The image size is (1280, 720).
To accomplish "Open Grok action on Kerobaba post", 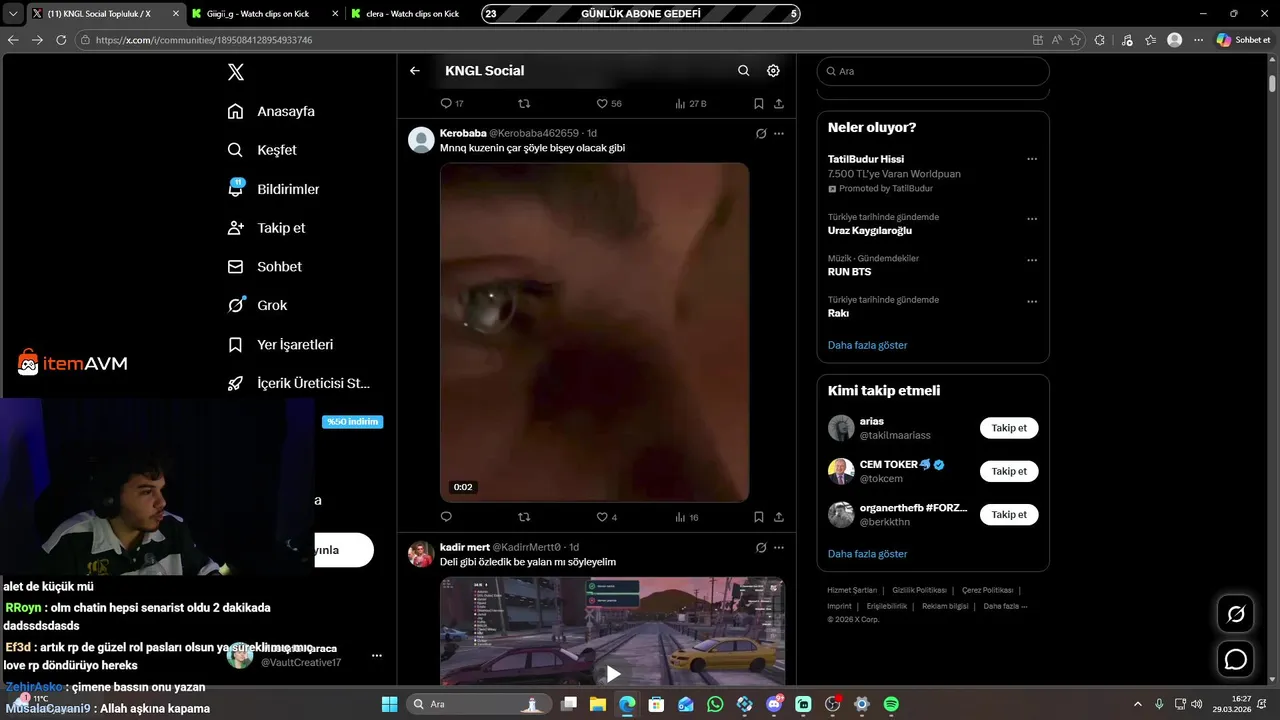I will click(x=761, y=133).
